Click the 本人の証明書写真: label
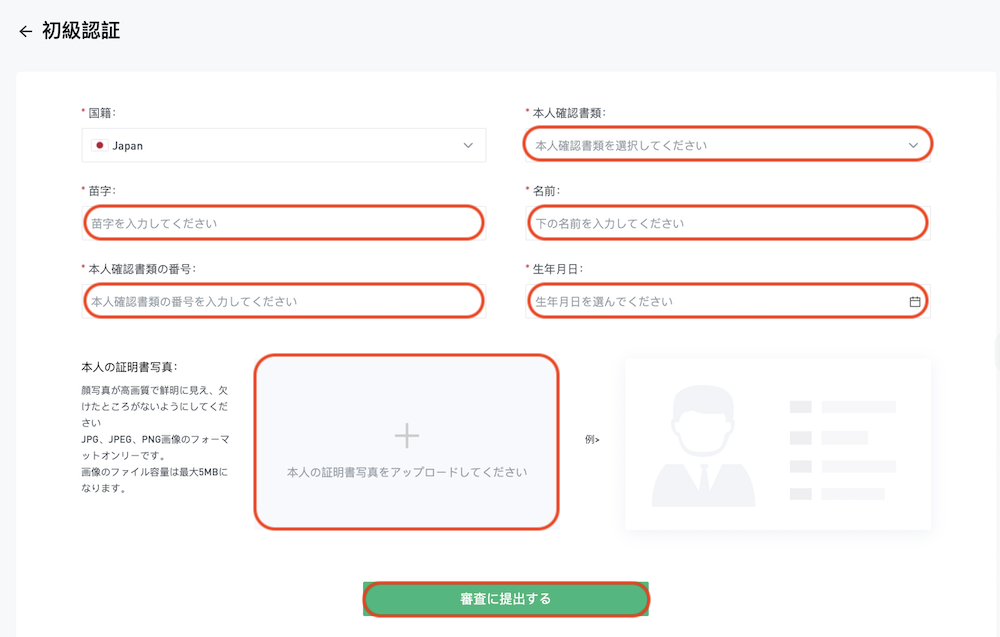Viewport: 1000px width, 637px height. 129,367
